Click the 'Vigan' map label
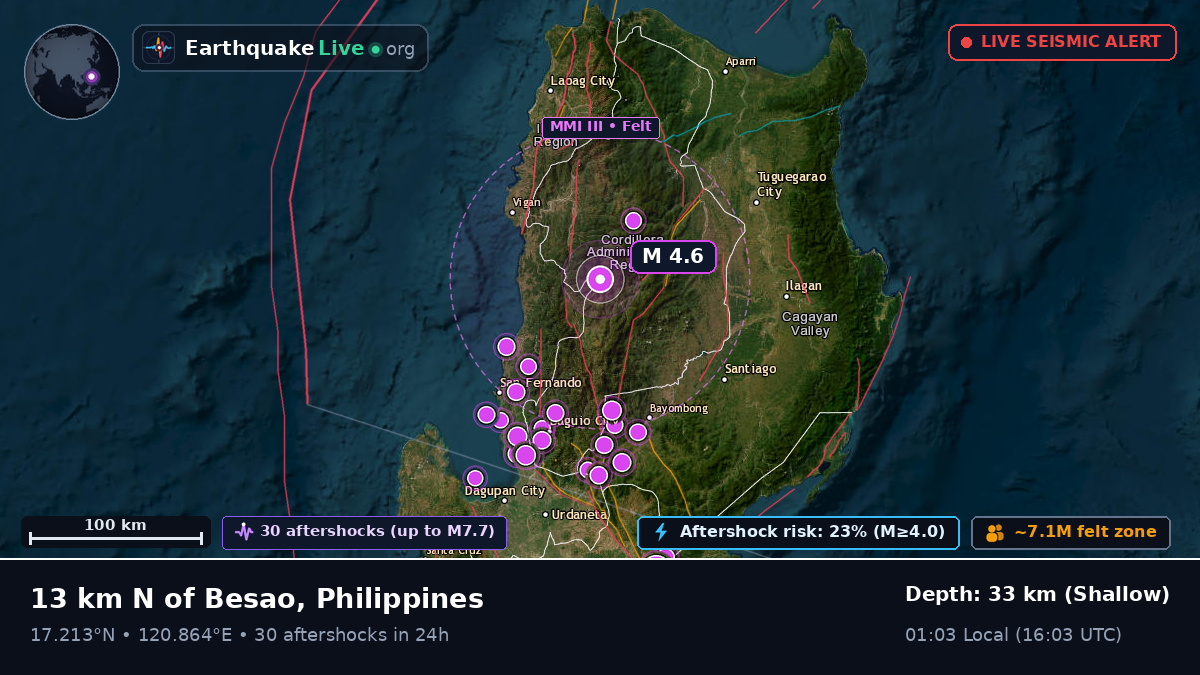 coord(526,202)
